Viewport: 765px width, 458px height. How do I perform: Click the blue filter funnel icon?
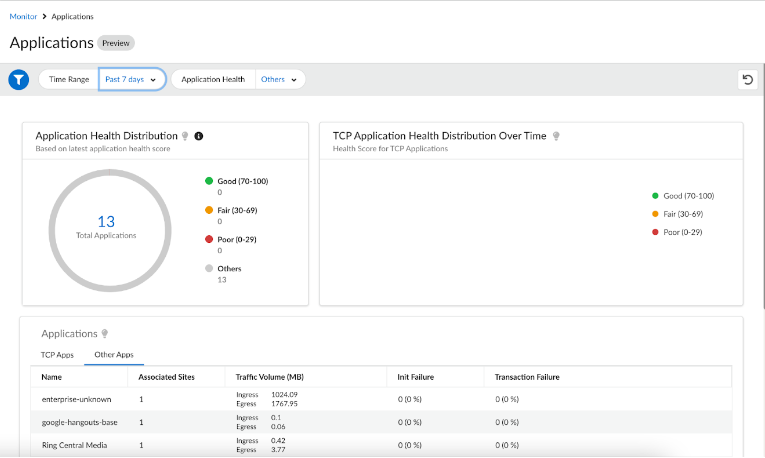tap(18, 80)
